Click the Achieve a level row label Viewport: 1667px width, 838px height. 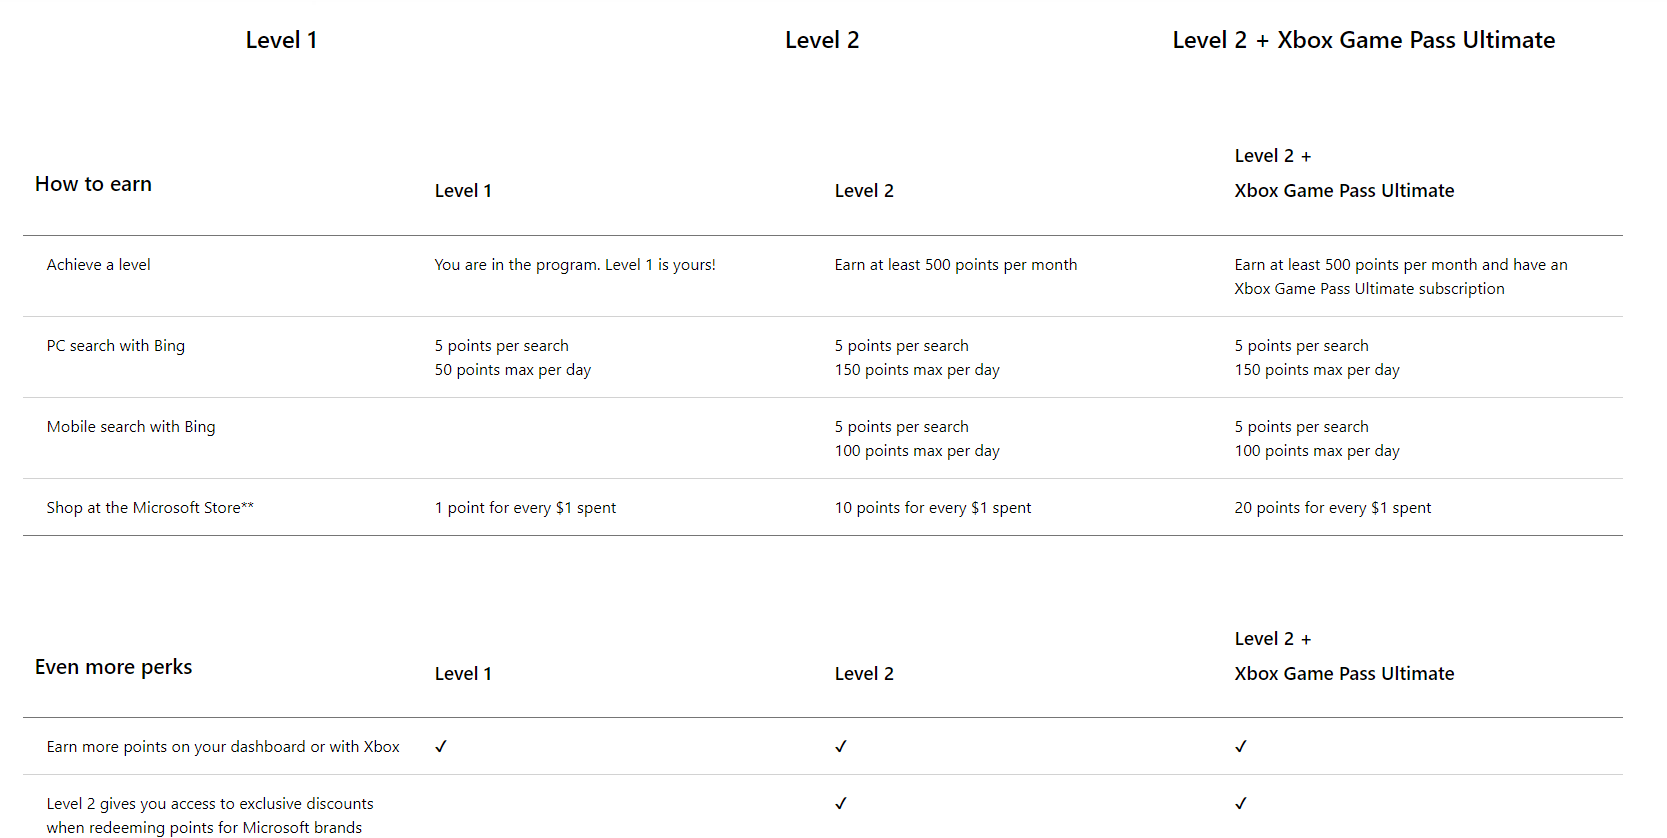coord(98,265)
